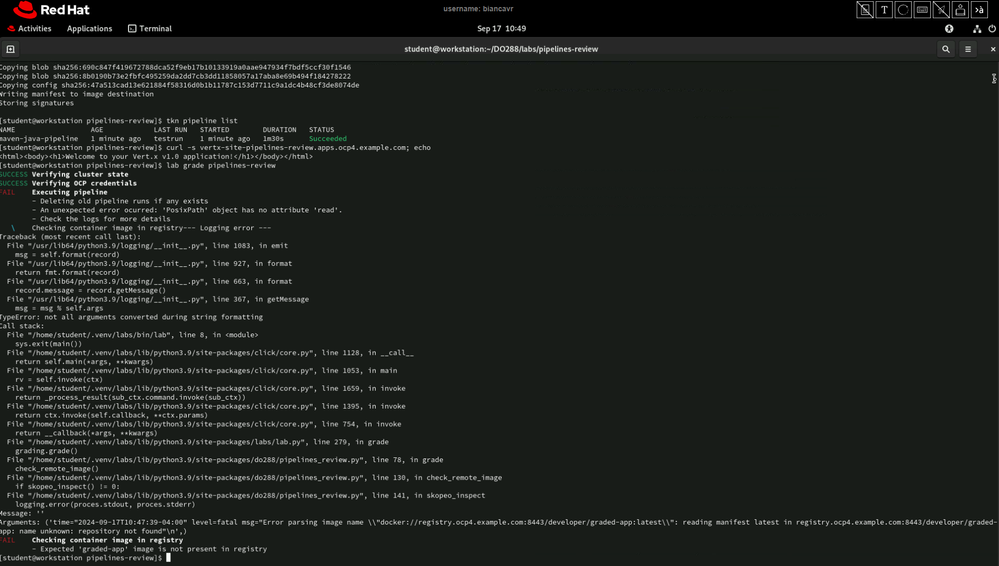
Task: Click the clock showing Sep 17 10:49
Action: coord(501,29)
